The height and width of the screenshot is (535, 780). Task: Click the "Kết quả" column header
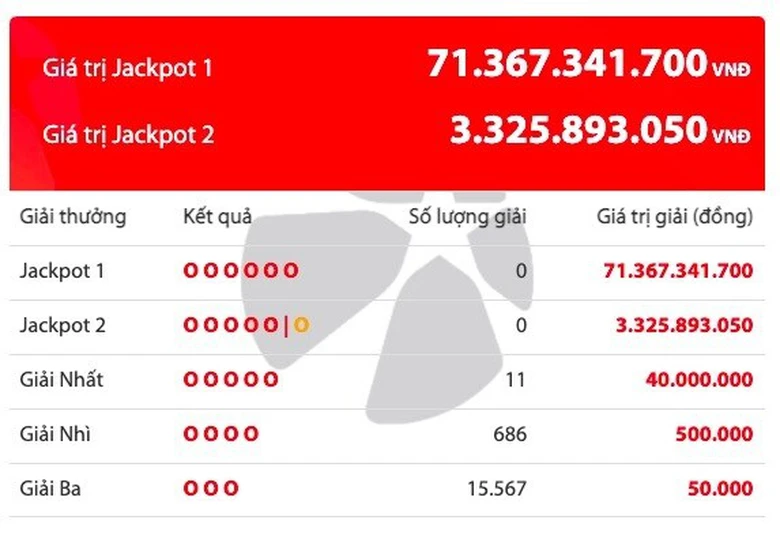(217, 217)
